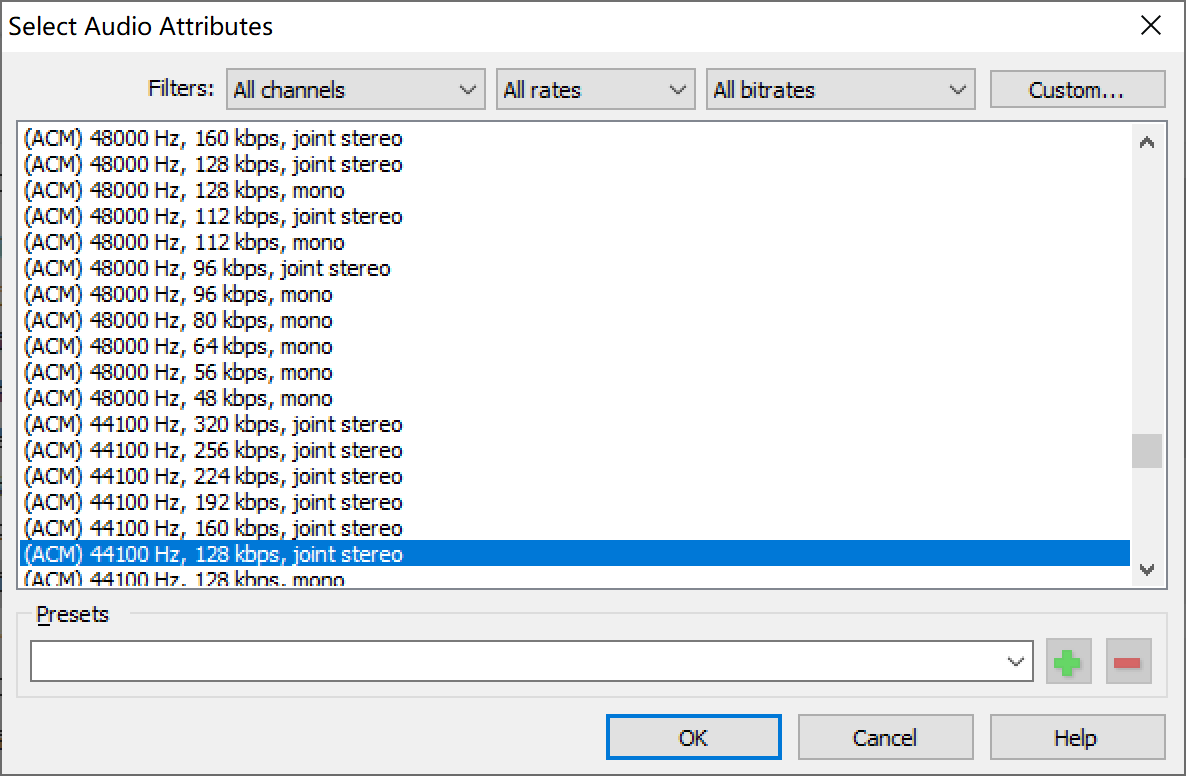Screen dimensions: 1186x776
Task: Open the All bitrates filter dropdown
Action: 840,90
